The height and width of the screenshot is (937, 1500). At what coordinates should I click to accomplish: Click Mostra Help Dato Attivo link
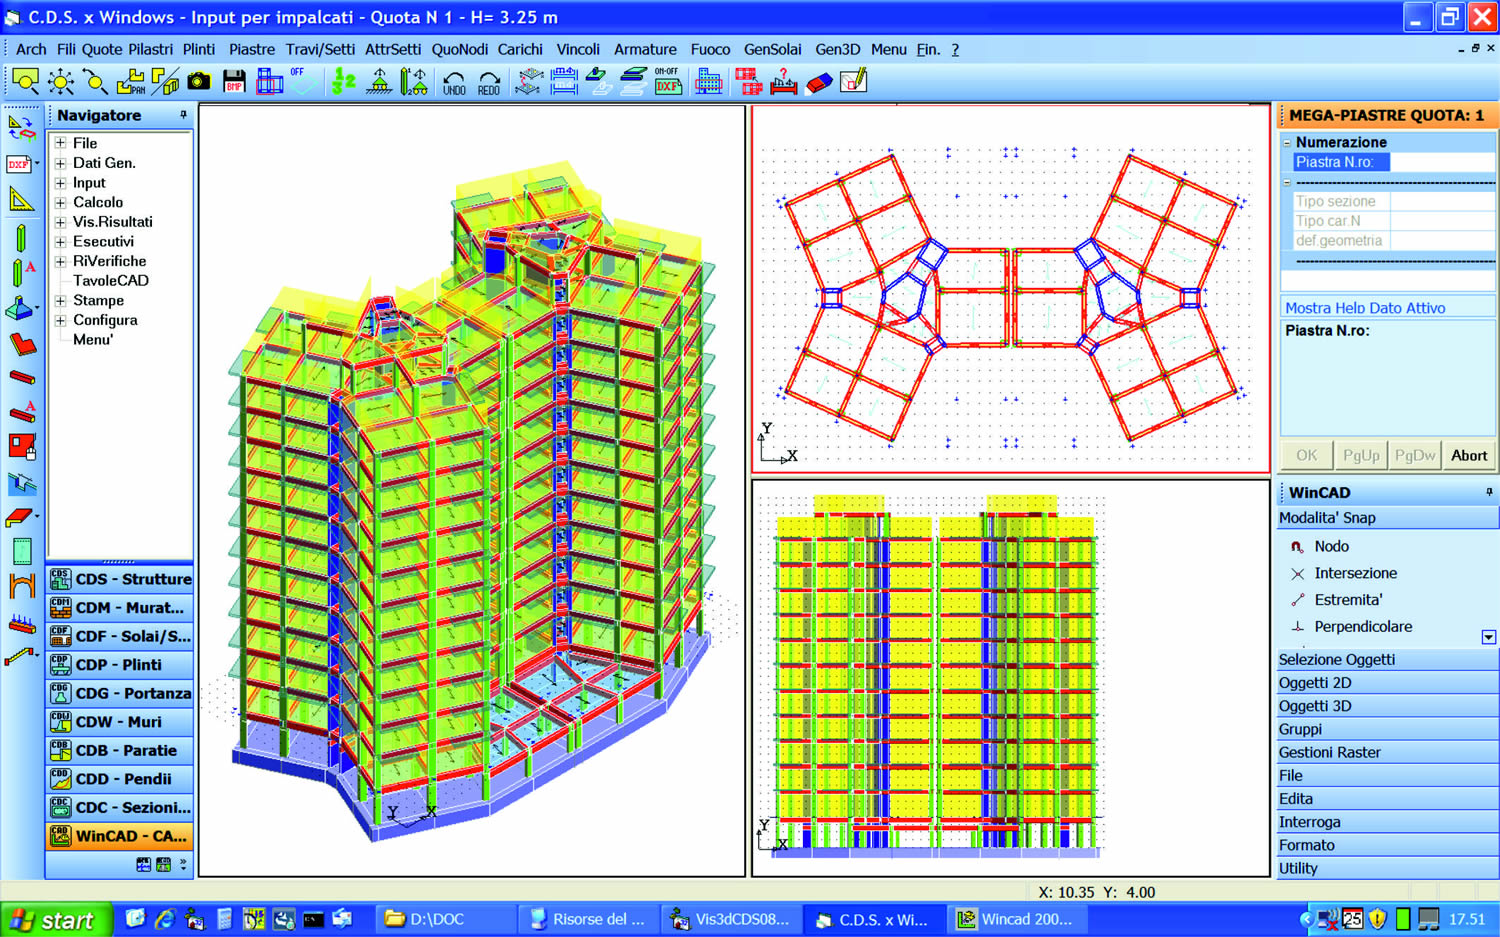pyautogui.click(x=1365, y=308)
